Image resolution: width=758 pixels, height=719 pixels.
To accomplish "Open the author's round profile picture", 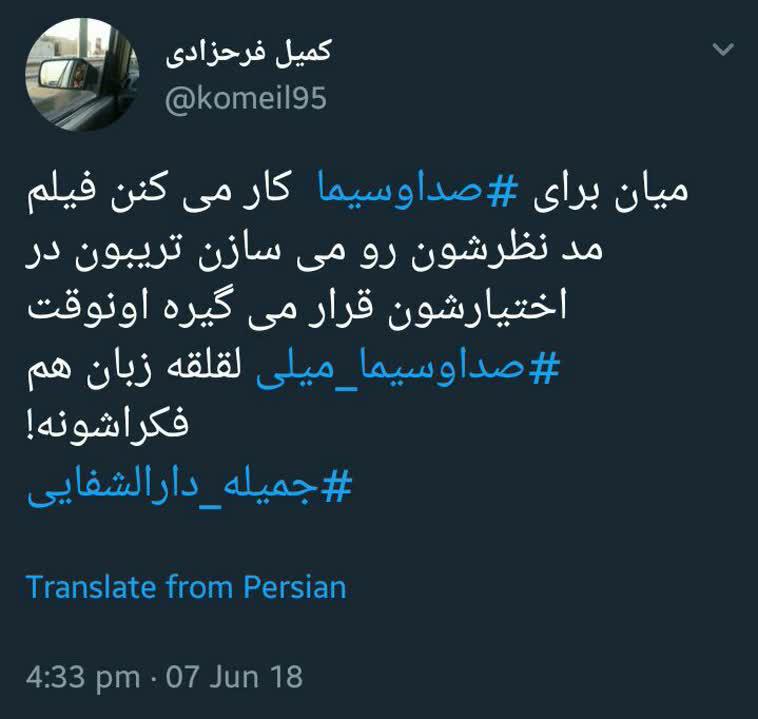I will [x=82, y=74].
